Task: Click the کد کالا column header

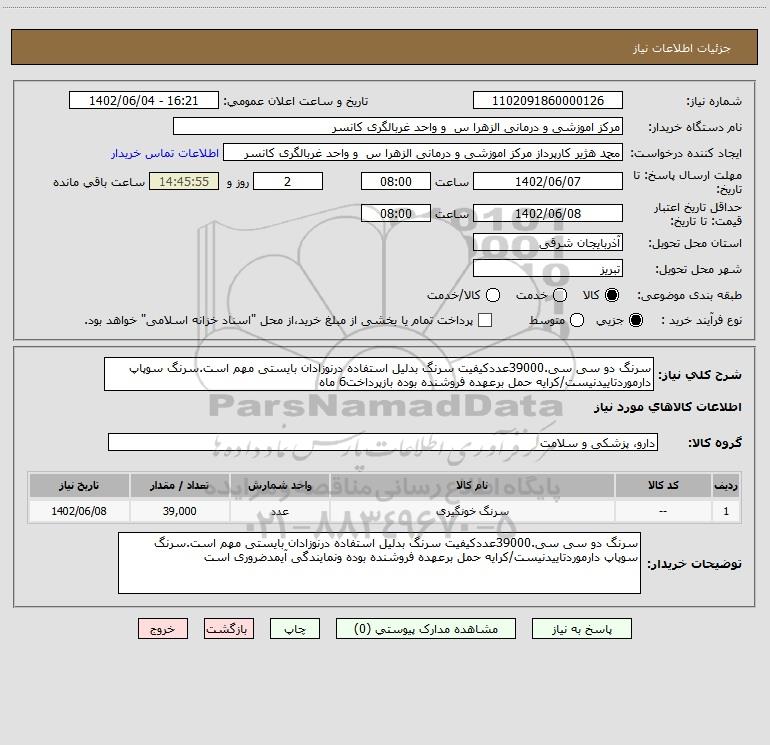Action: click(x=663, y=485)
